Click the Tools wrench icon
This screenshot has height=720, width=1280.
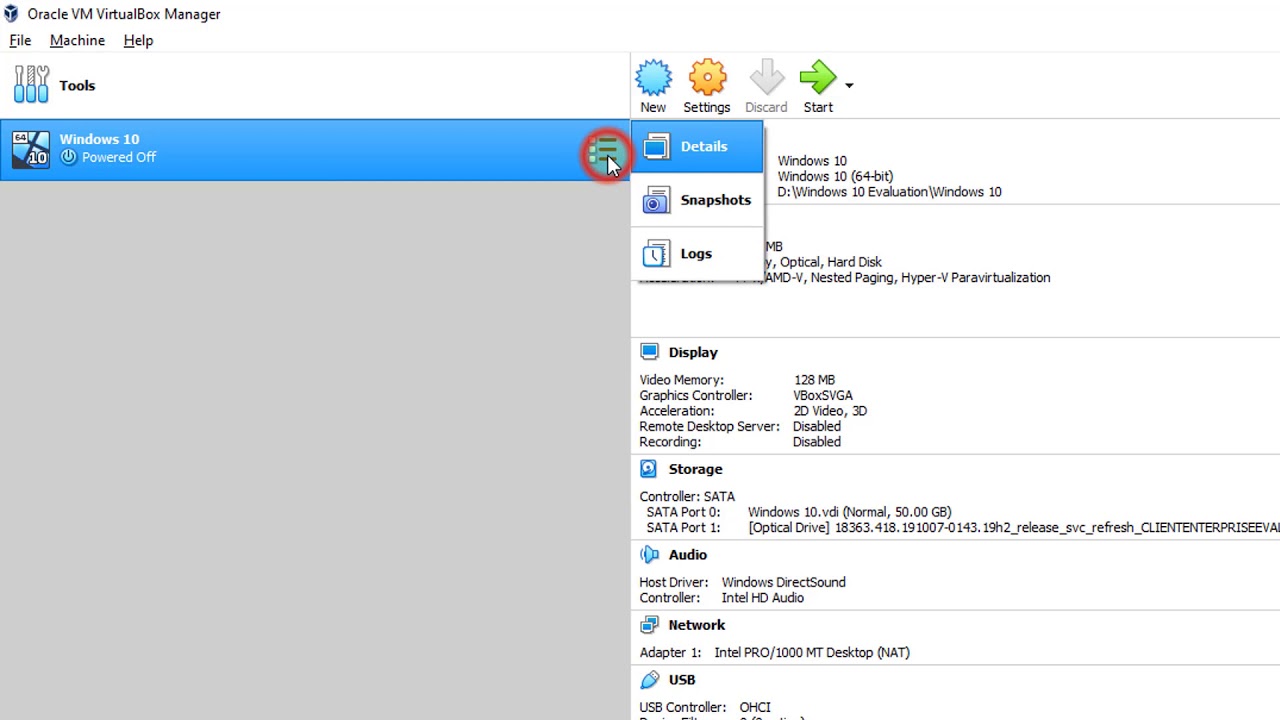tap(31, 85)
